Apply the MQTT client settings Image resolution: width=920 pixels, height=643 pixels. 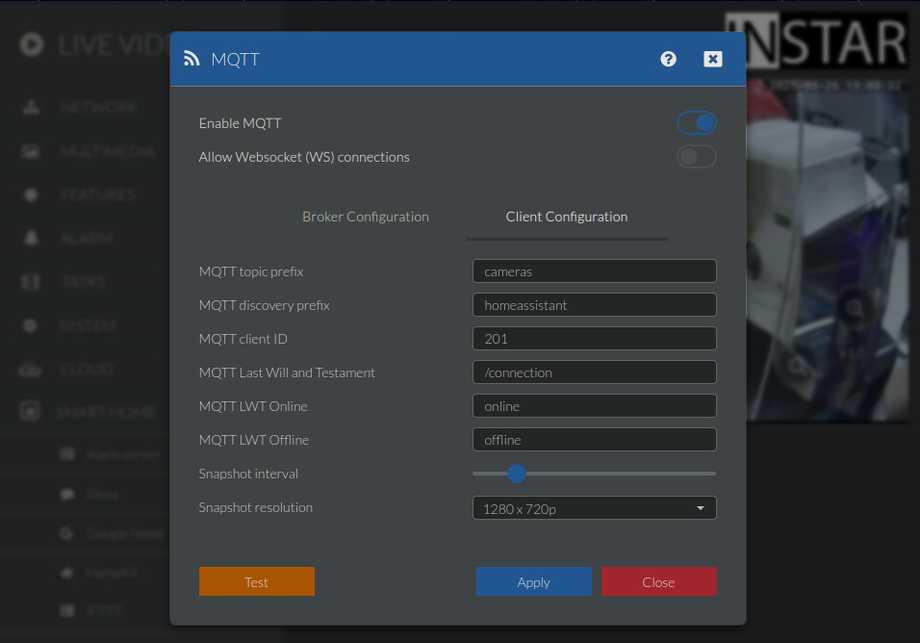533,581
